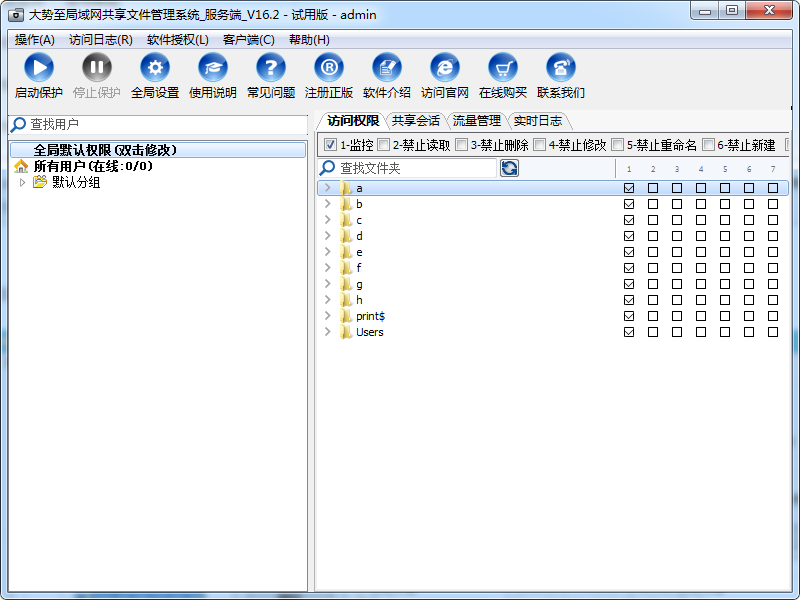Expand the 默认分组 tree node
Screen dimensions: 800x600
(x=23, y=183)
